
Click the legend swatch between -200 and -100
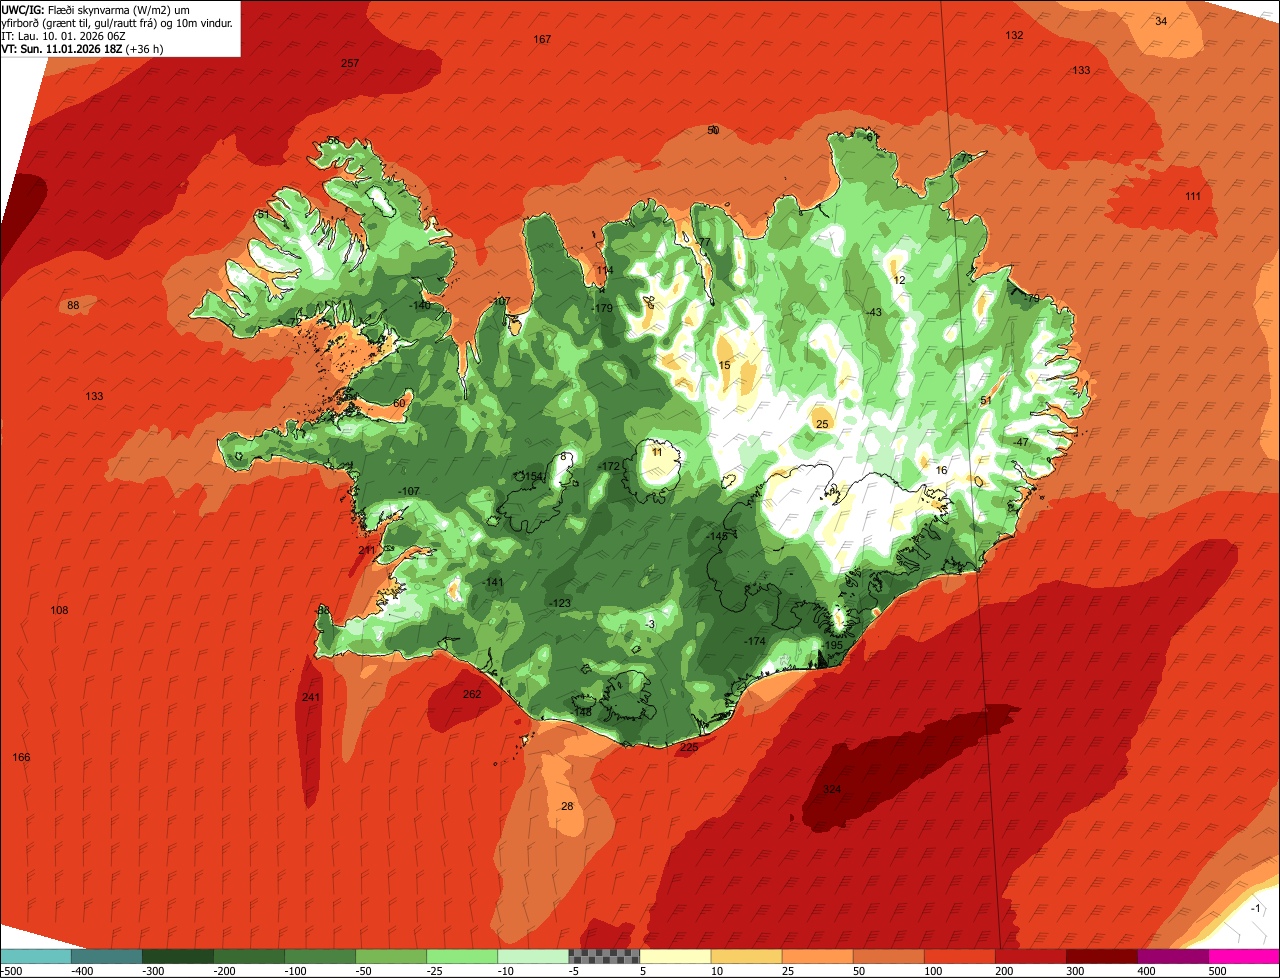[248, 956]
